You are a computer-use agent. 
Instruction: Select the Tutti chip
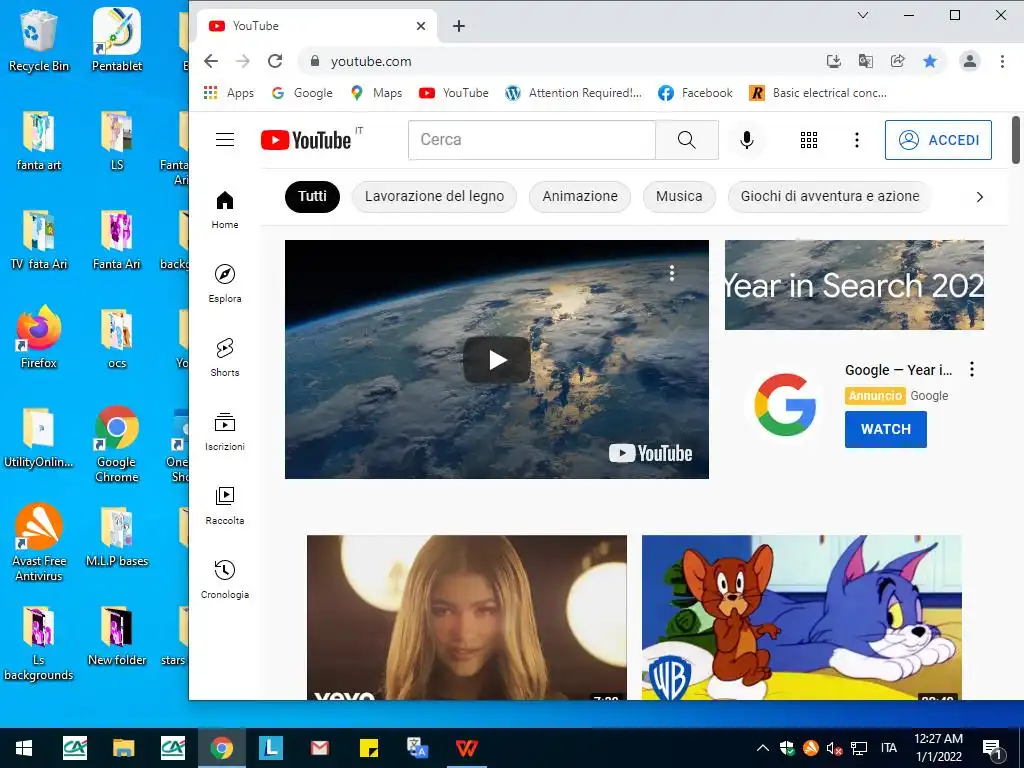click(x=312, y=197)
